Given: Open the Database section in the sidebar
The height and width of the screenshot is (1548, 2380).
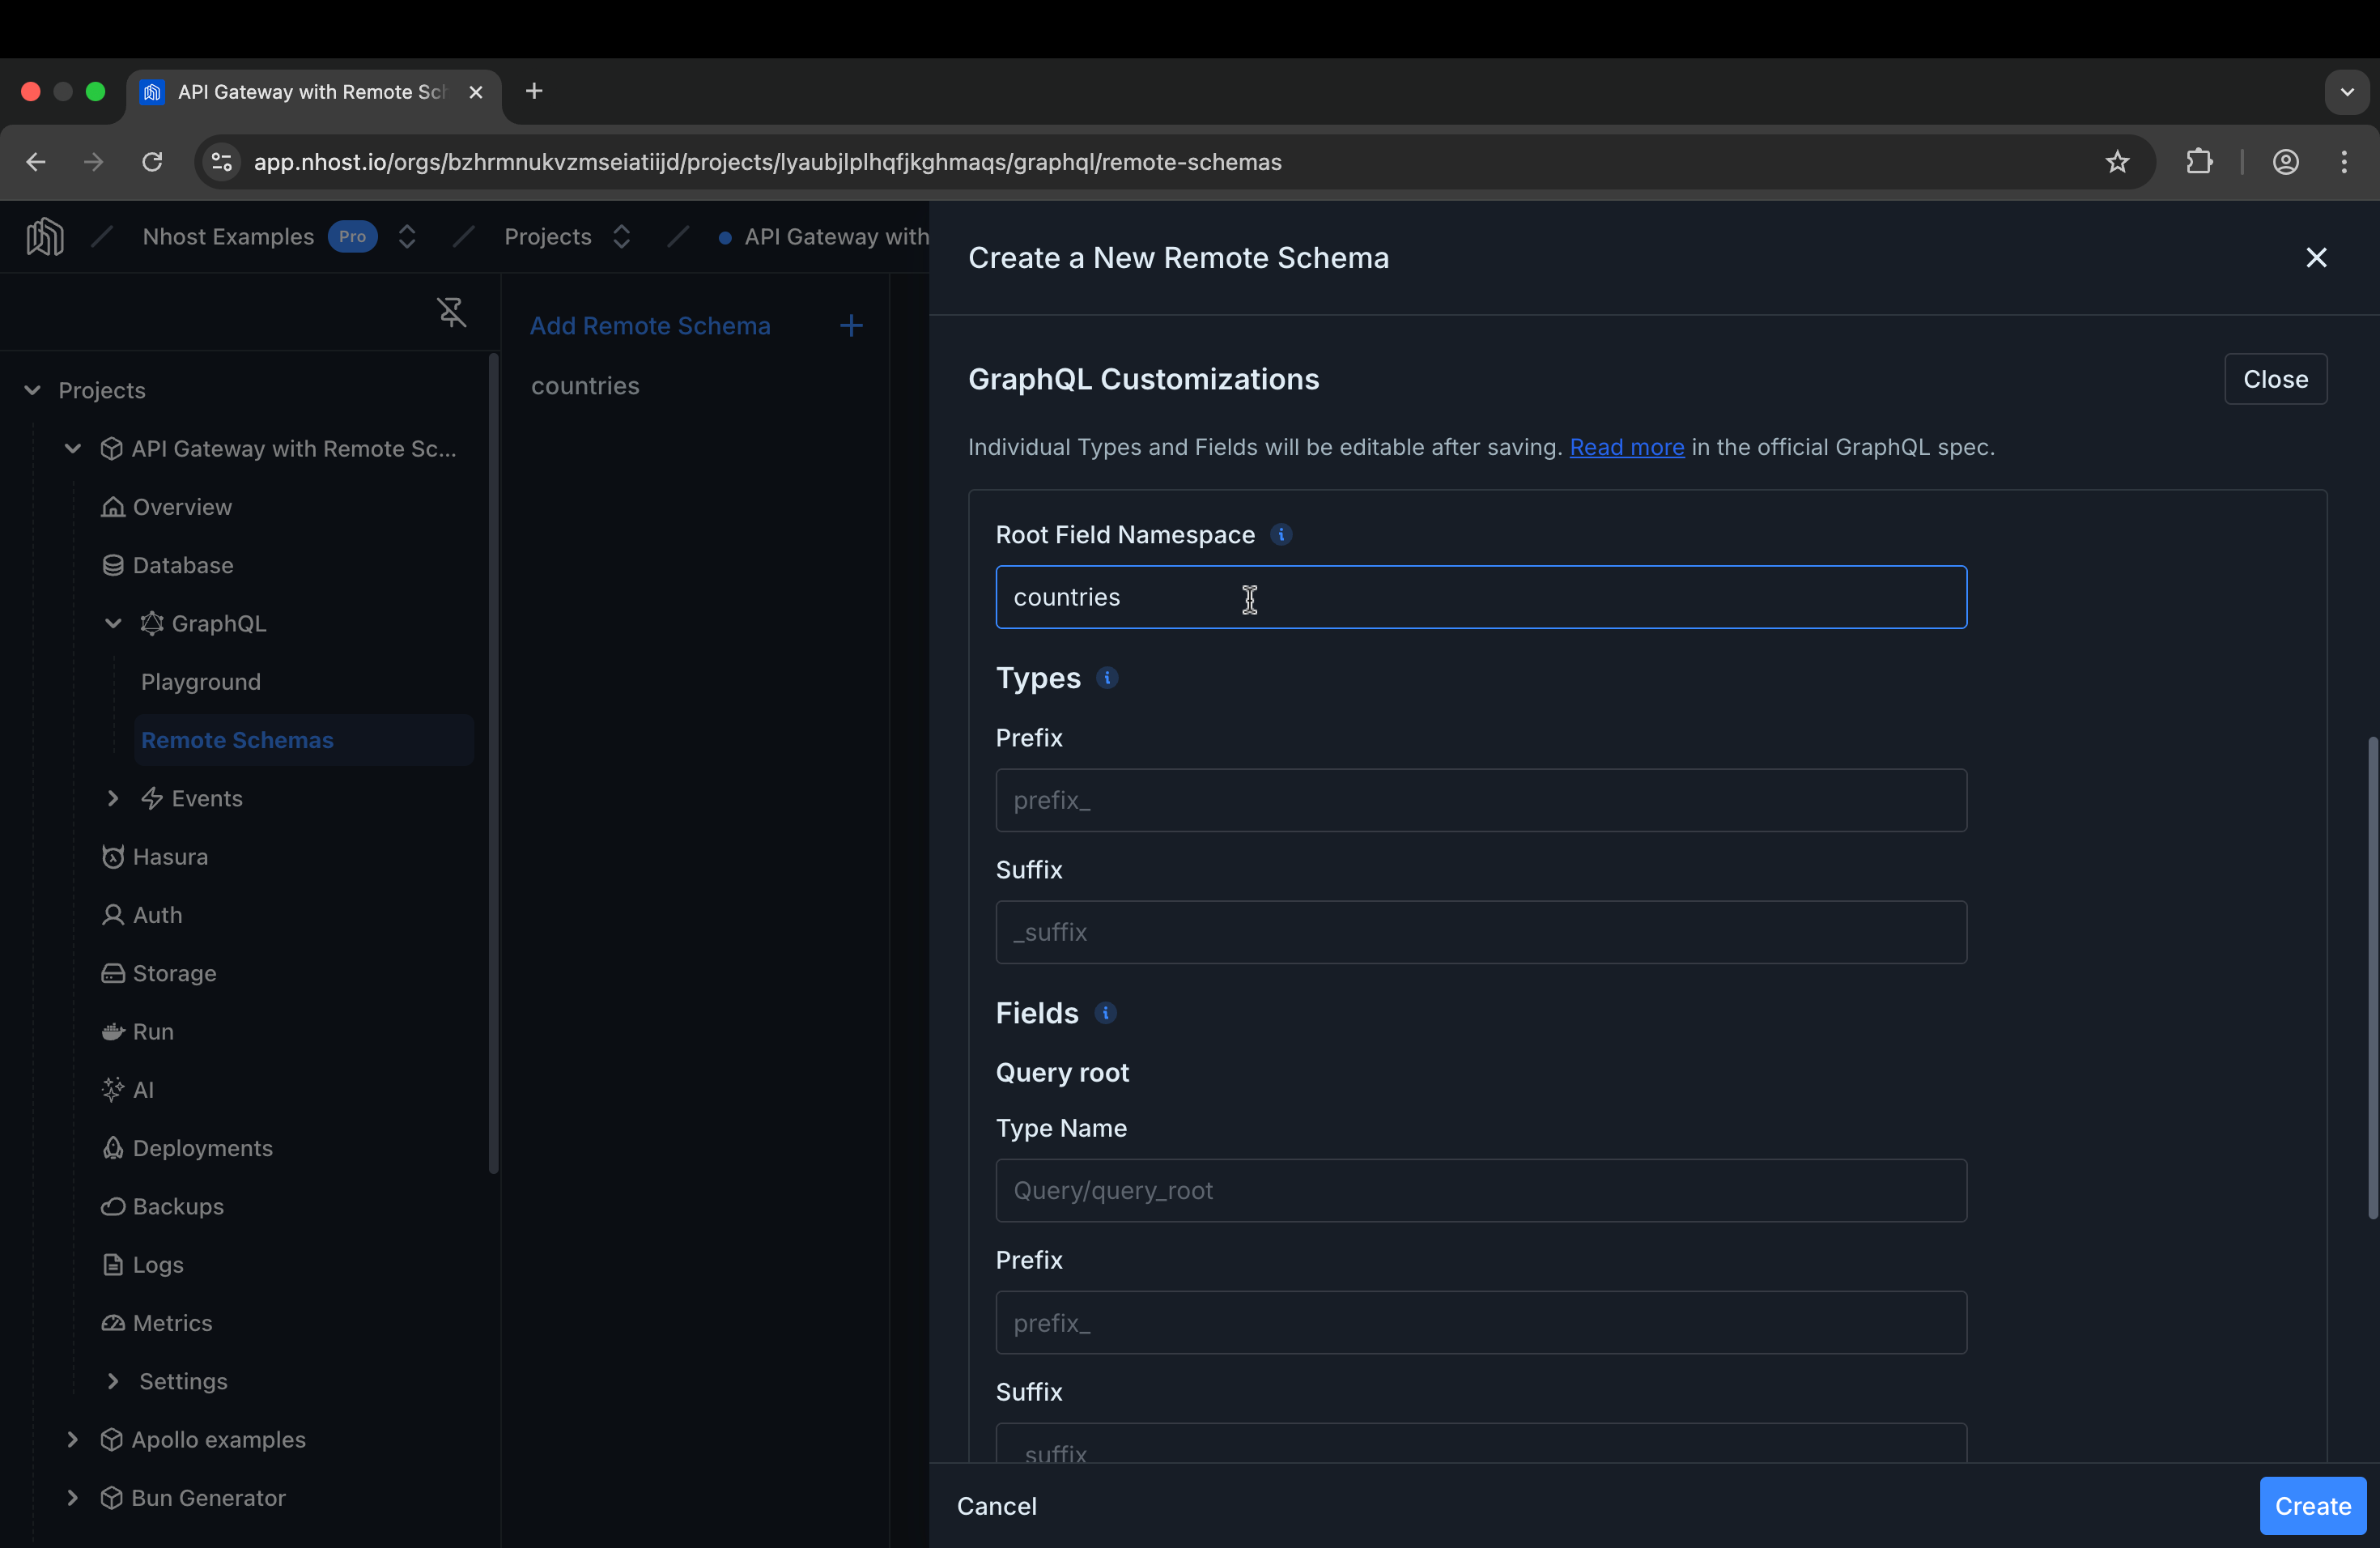Looking at the screenshot, I should coord(183,565).
